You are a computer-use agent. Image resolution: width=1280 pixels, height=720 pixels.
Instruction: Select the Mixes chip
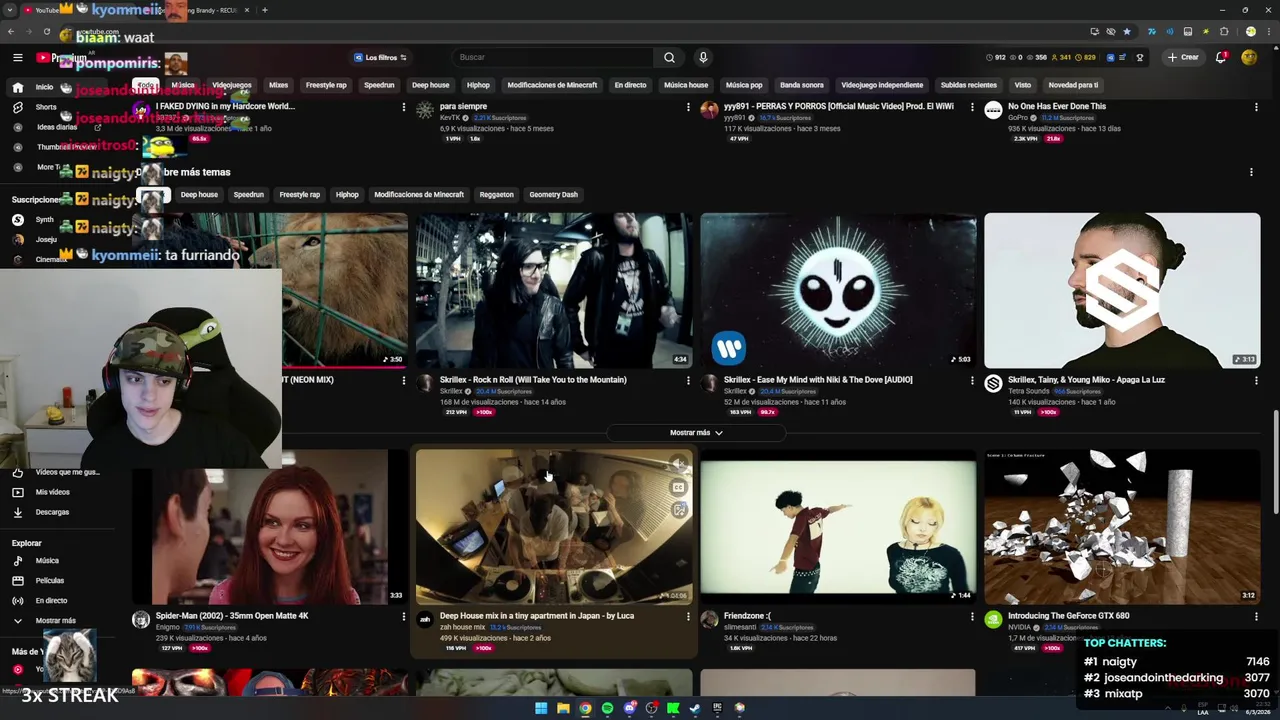278,85
